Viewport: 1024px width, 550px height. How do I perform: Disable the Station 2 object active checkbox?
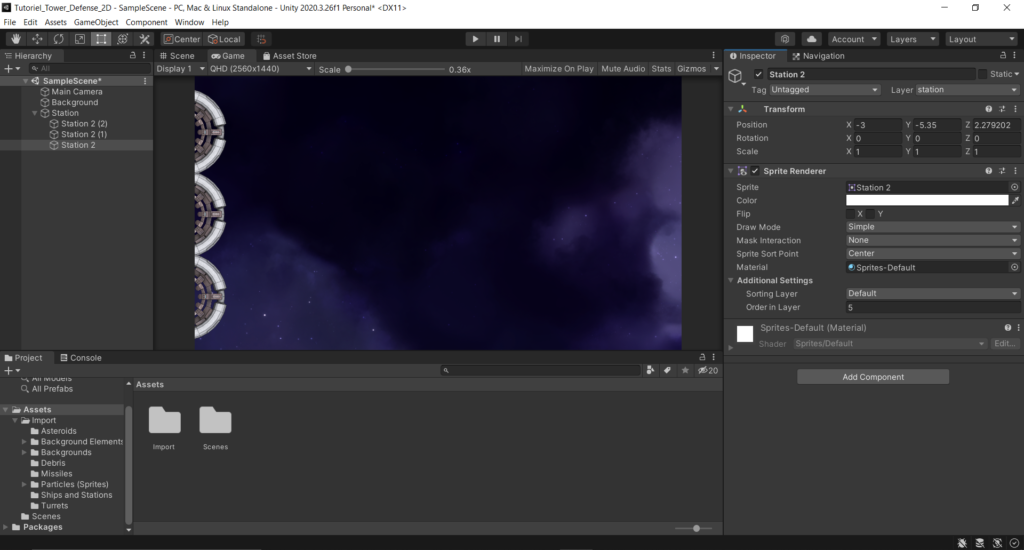(x=759, y=75)
